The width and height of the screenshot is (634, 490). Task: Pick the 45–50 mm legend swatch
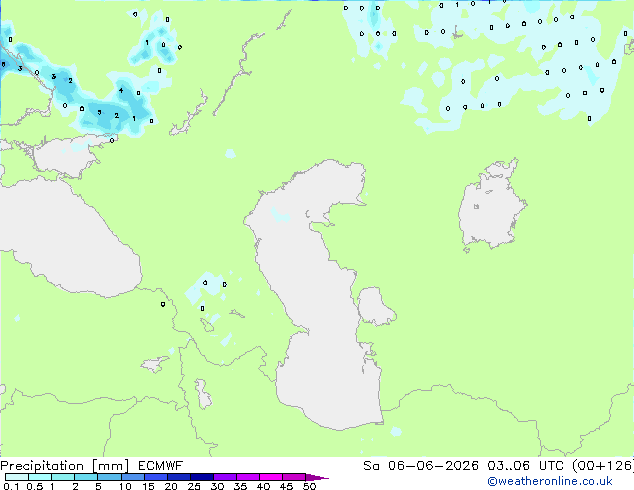[x=294, y=477]
